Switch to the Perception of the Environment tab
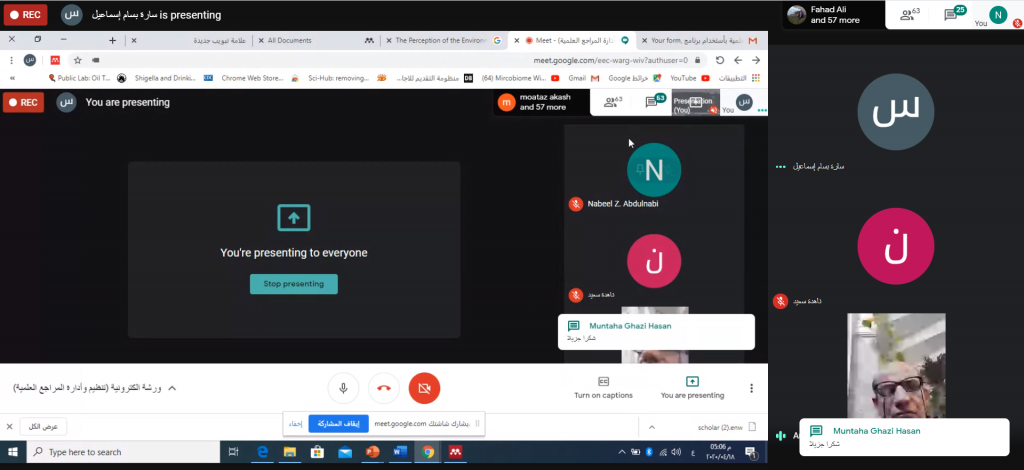Image resolution: width=1024 pixels, height=470 pixels. [x=440, y=40]
